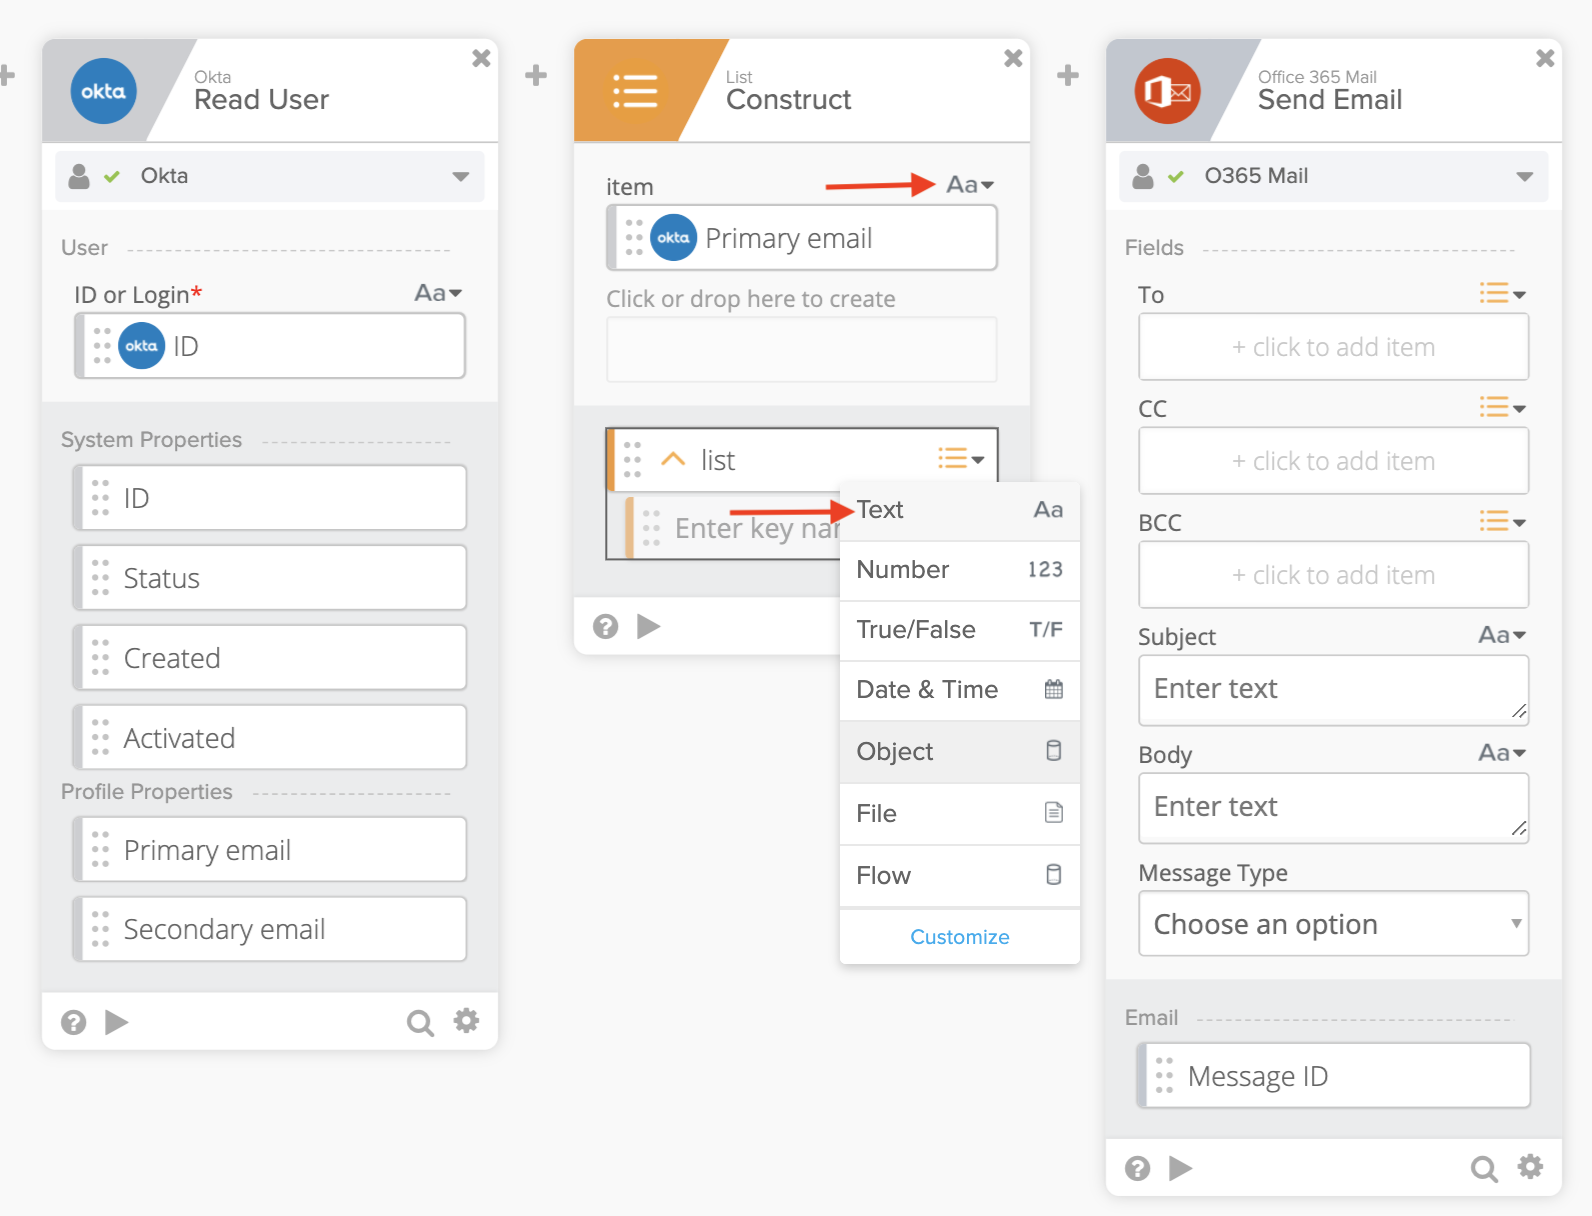Open help on the Read User card
Screen dimensions: 1592x1216
tap(74, 1022)
